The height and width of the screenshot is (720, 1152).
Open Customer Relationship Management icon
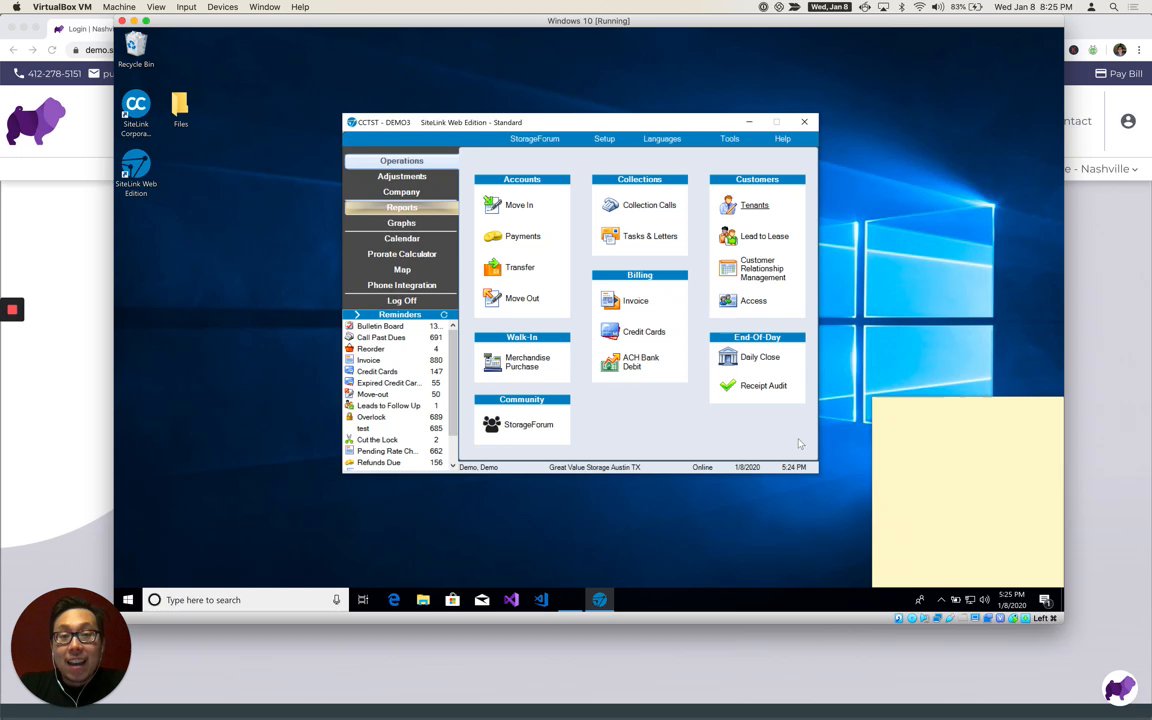tap(727, 268)
